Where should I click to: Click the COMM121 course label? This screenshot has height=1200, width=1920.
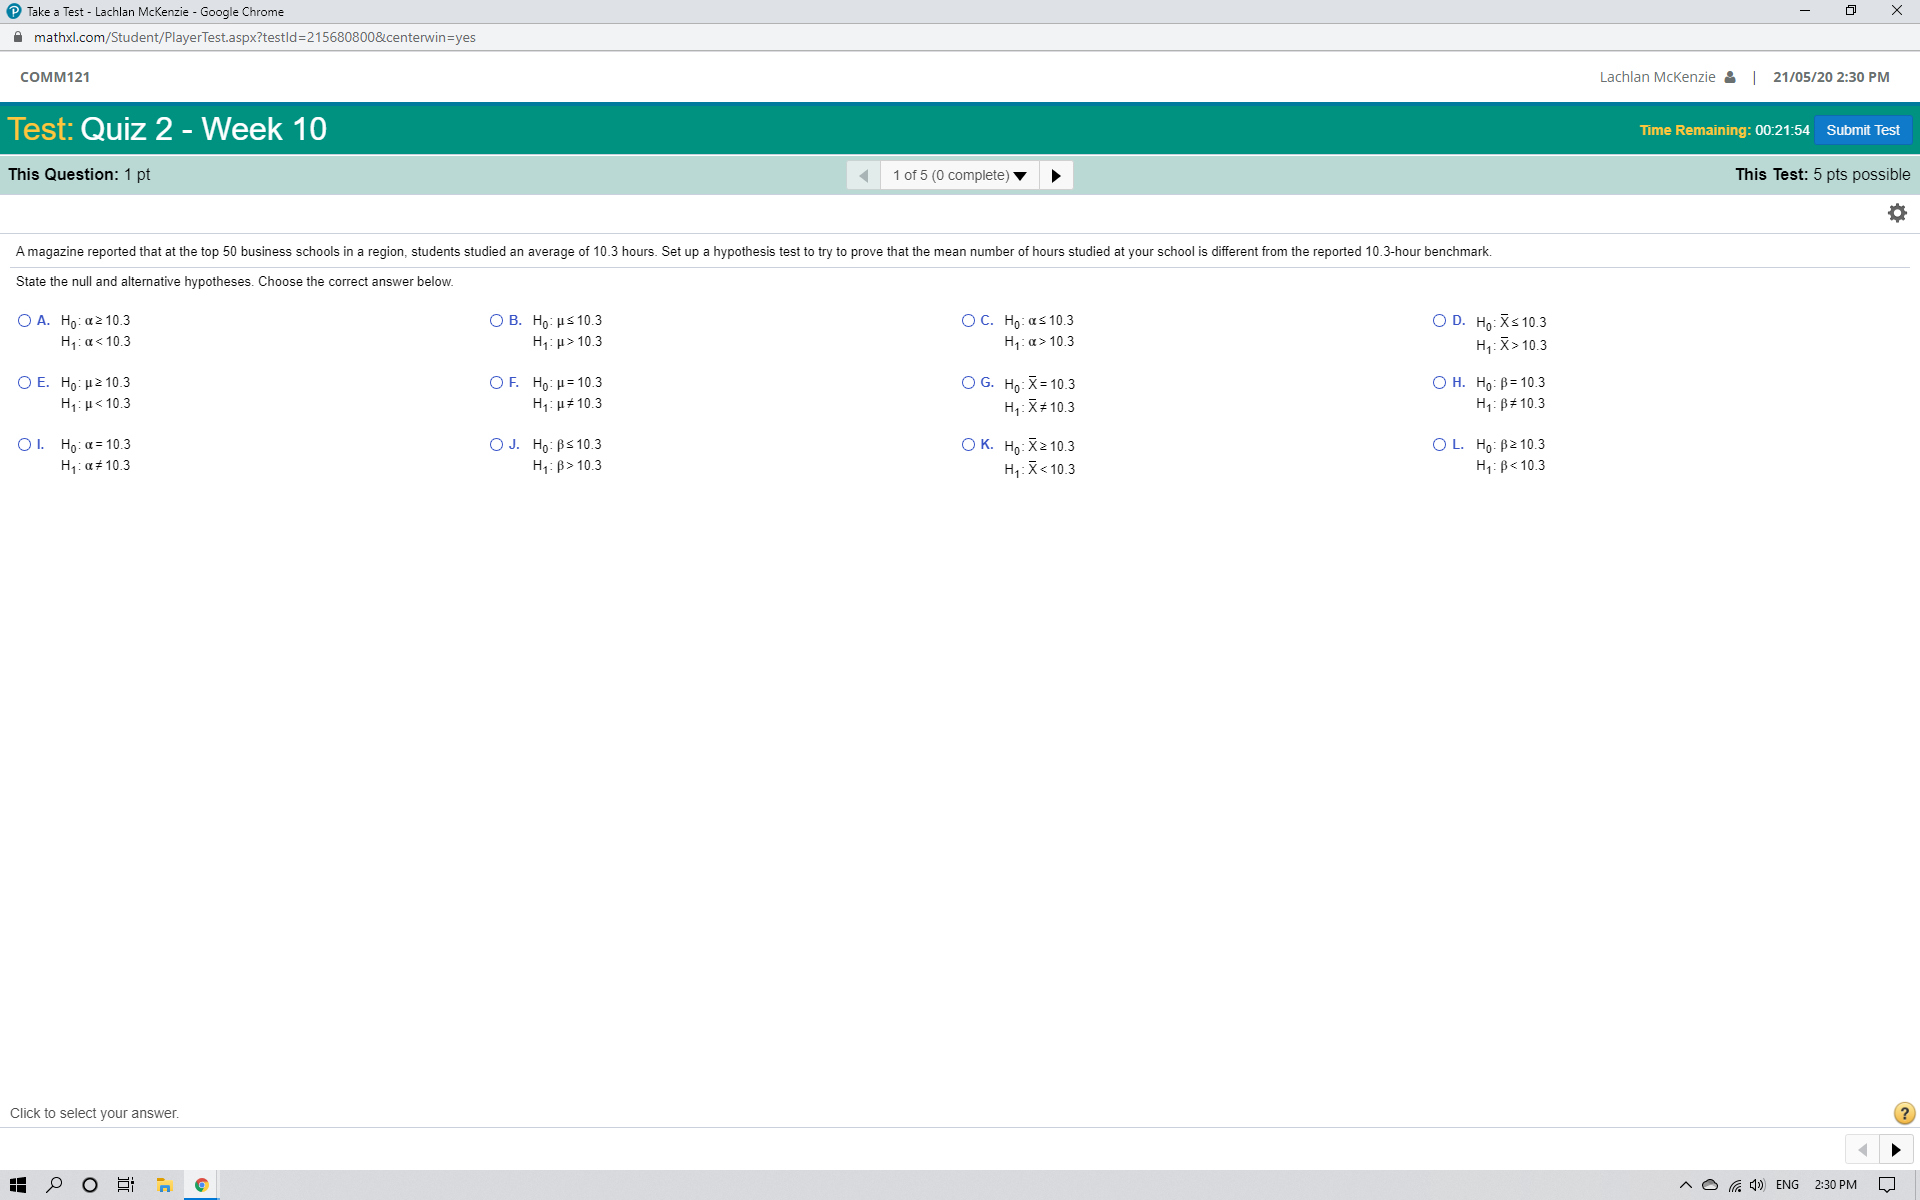(55, 76)
